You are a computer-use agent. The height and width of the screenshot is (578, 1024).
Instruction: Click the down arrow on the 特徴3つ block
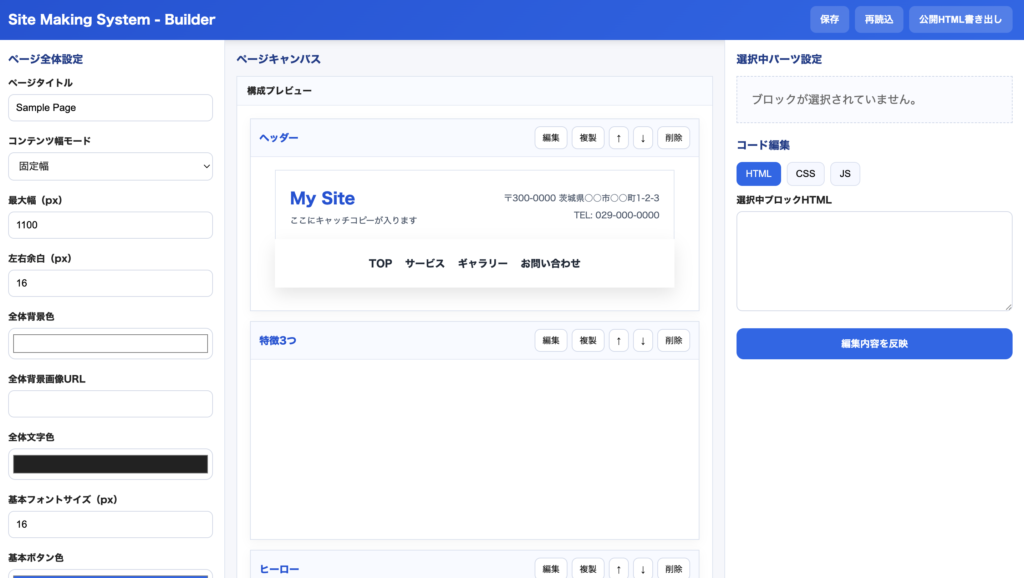click(x=643, y=341)
